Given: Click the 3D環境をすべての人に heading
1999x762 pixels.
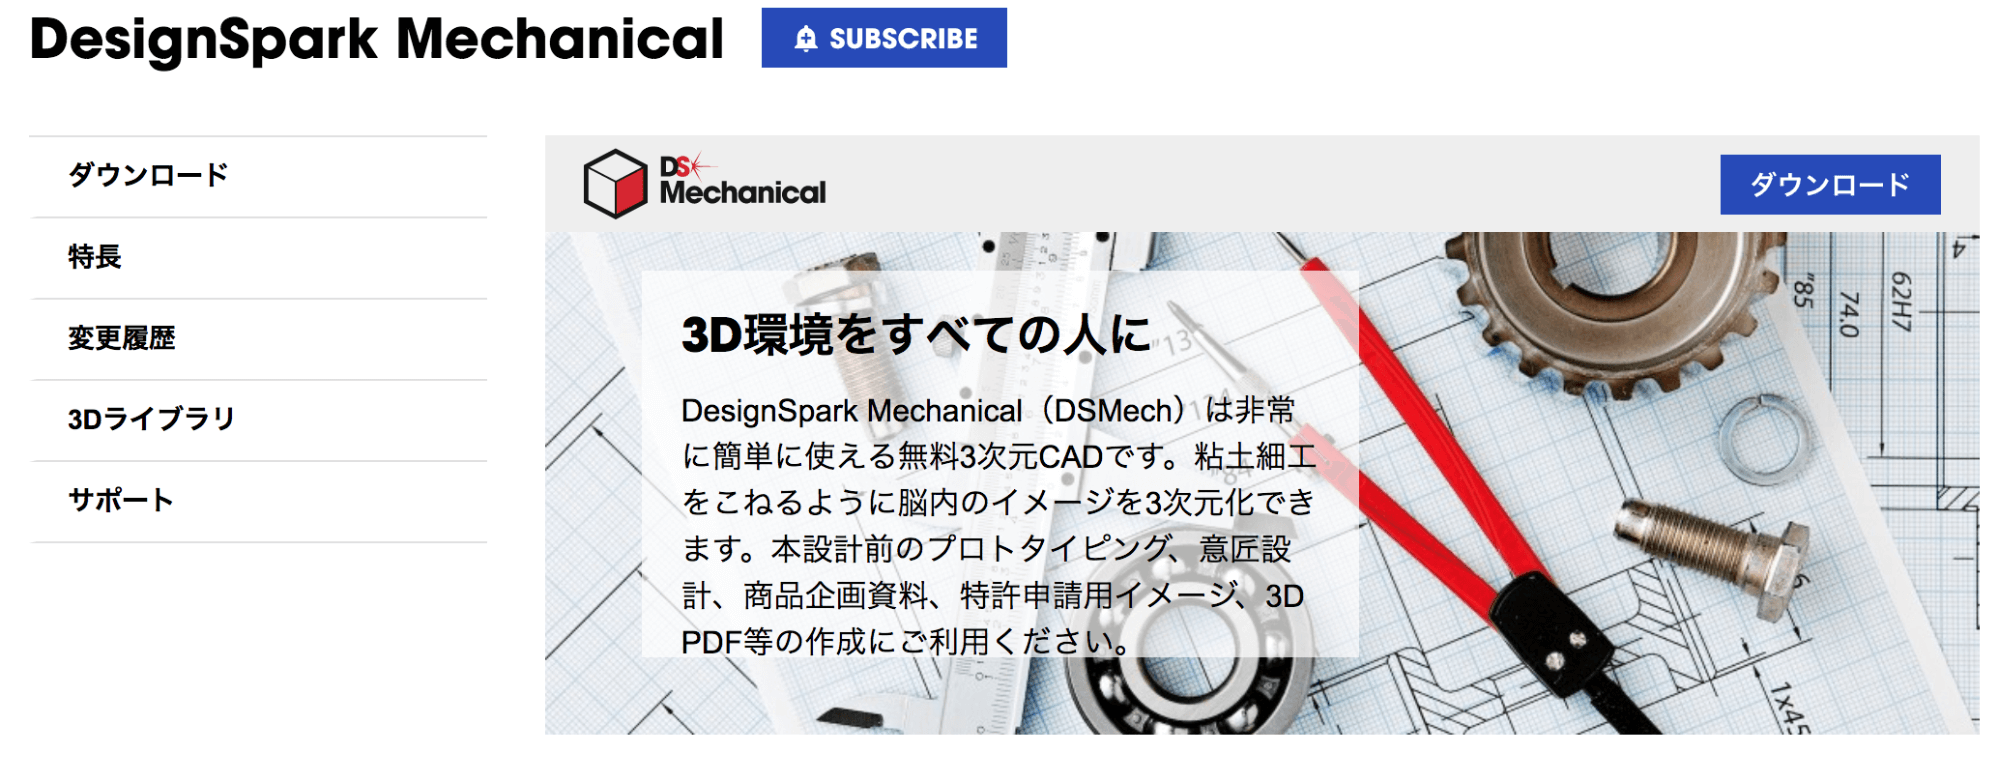Looking at the screenshot, I should click(916, 334).
